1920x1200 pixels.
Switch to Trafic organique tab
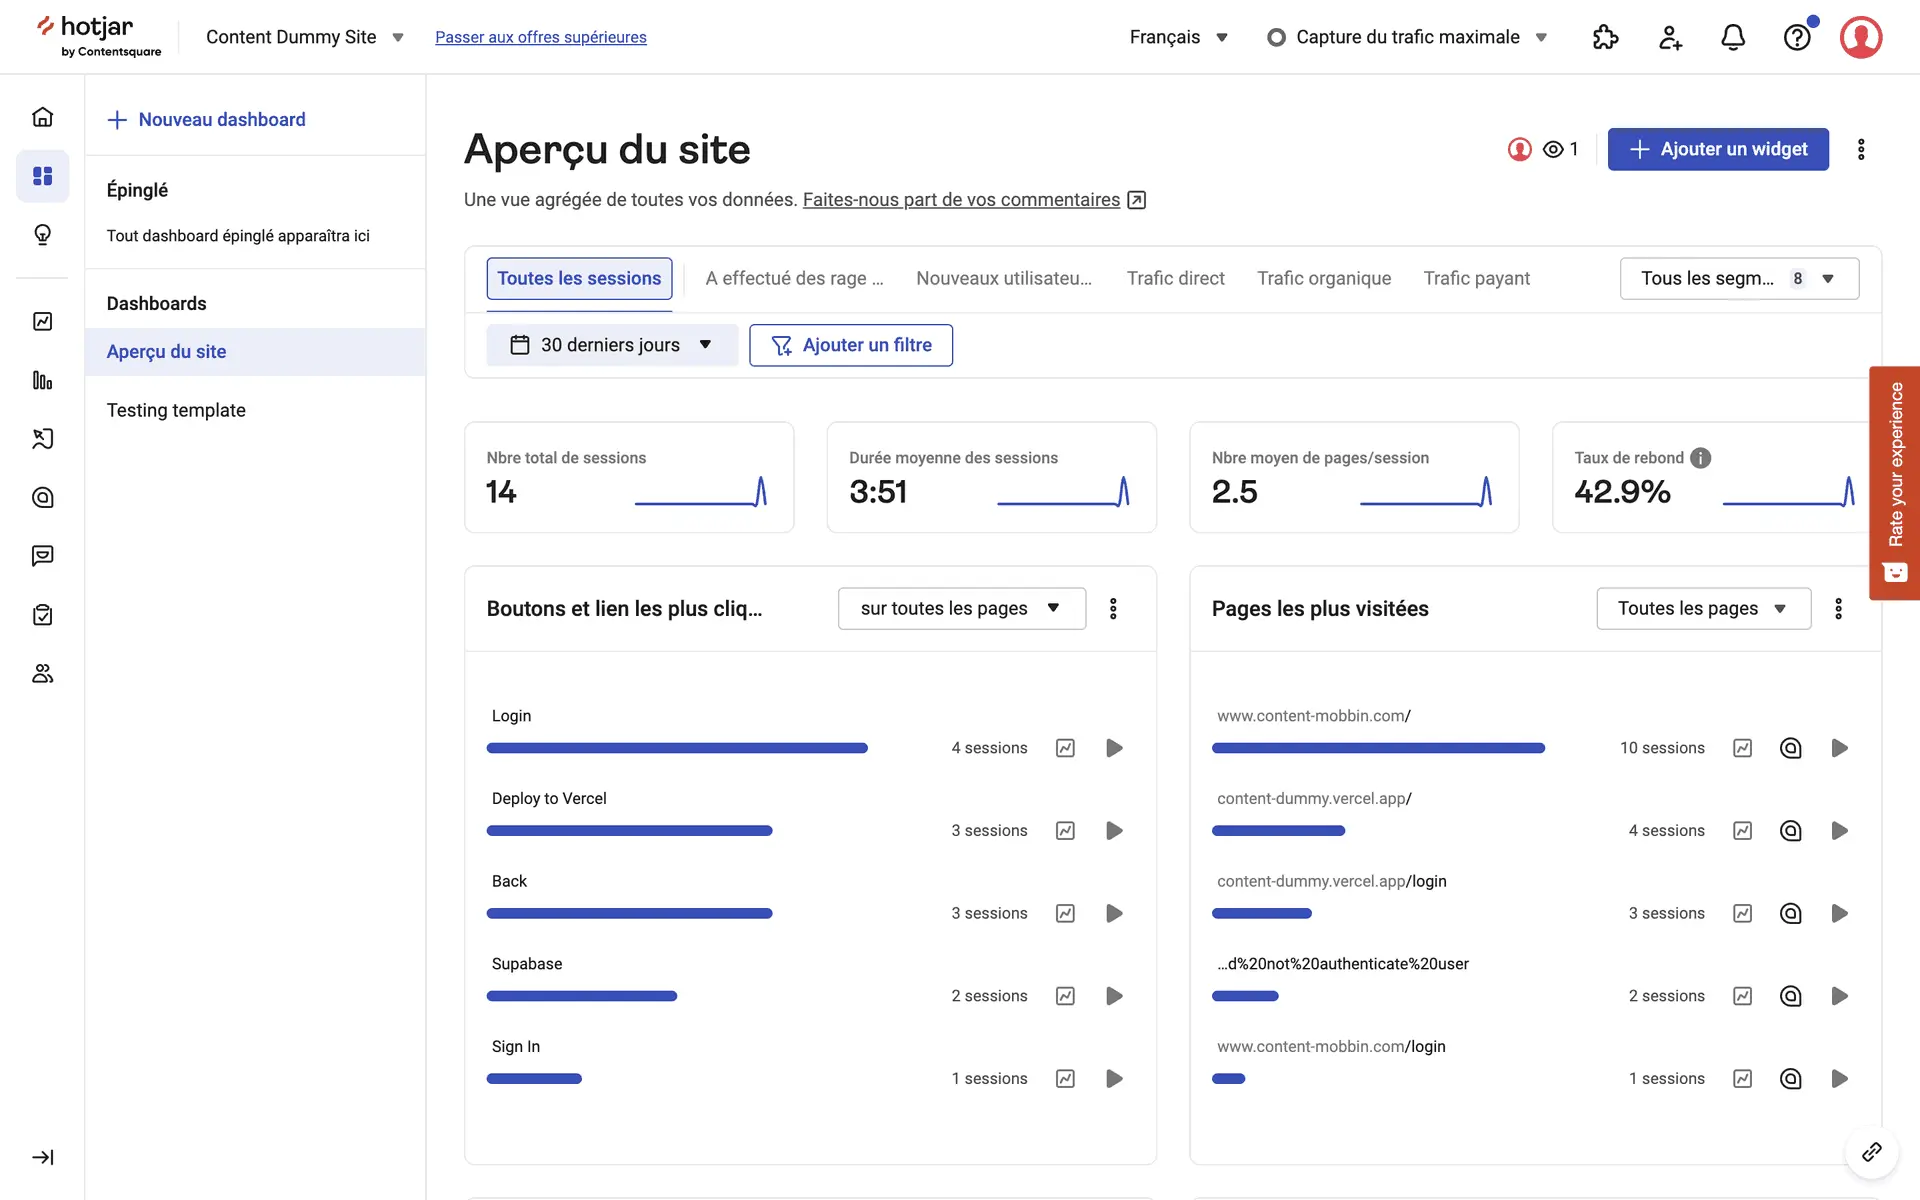pos(1323,278)
